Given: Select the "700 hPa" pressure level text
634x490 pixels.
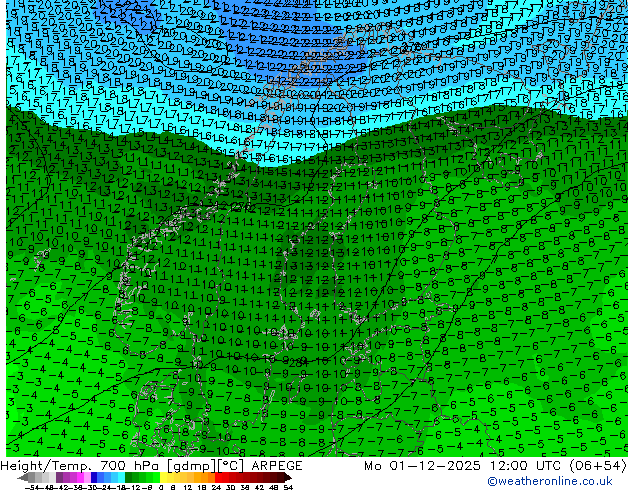Looking at the screenshot, I should tap(130, 466).
